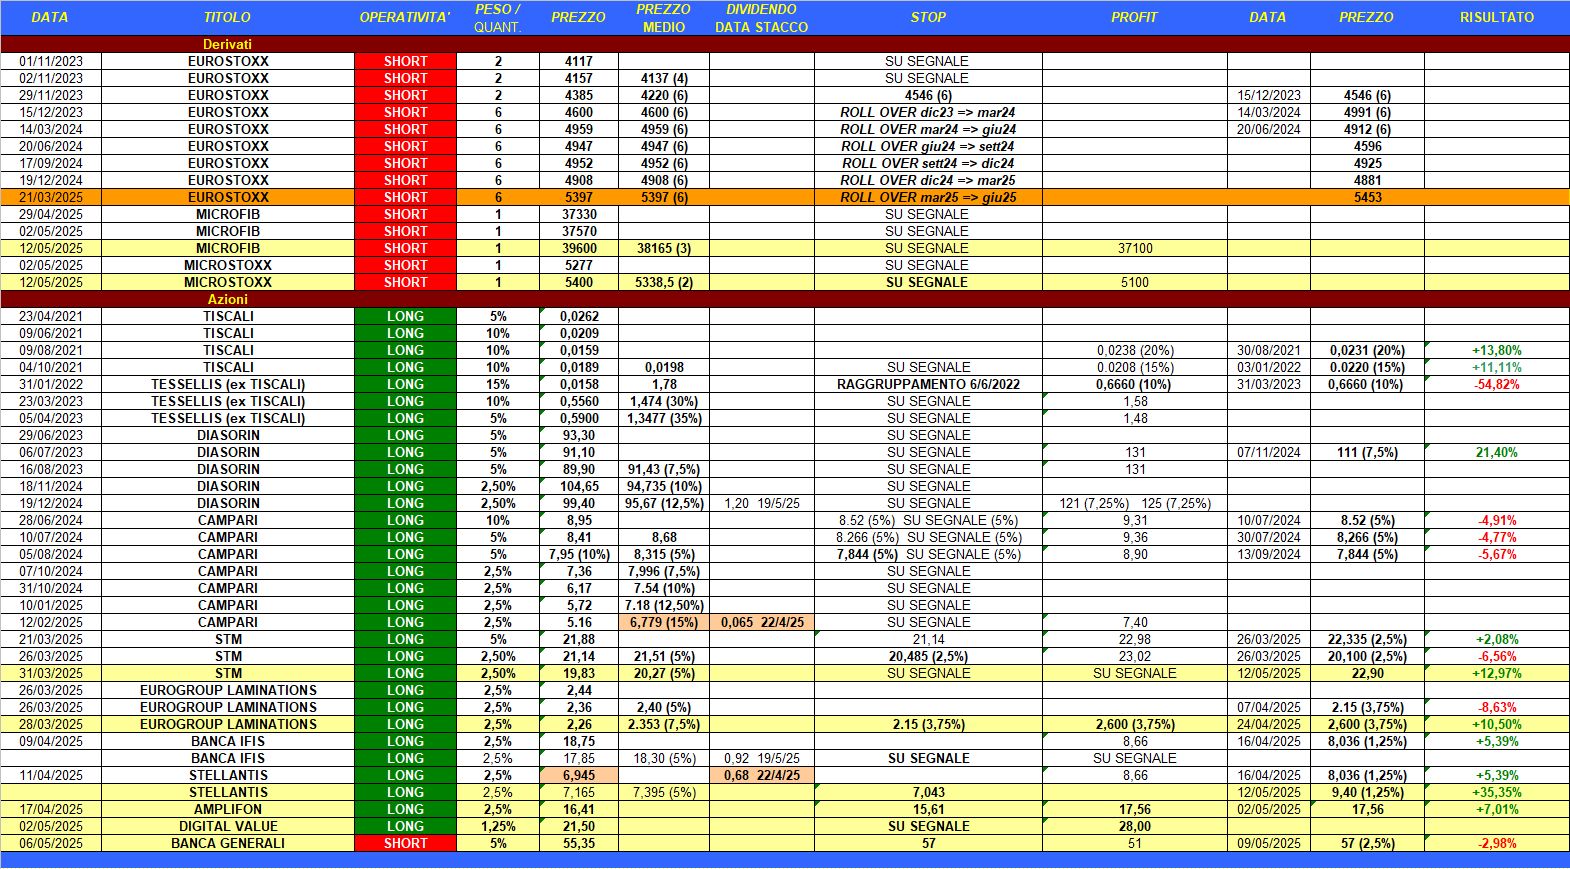Click the STM result -6,56%
Screen dimensions: 1570x869
1497,656
